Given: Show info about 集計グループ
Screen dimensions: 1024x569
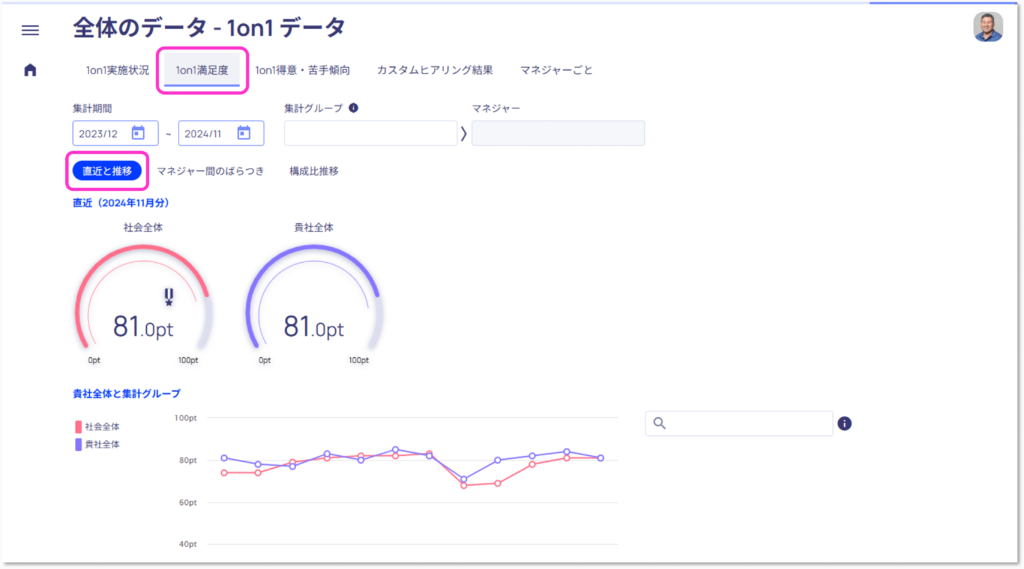Looking at the screenshot, I should tap(353, 108).
